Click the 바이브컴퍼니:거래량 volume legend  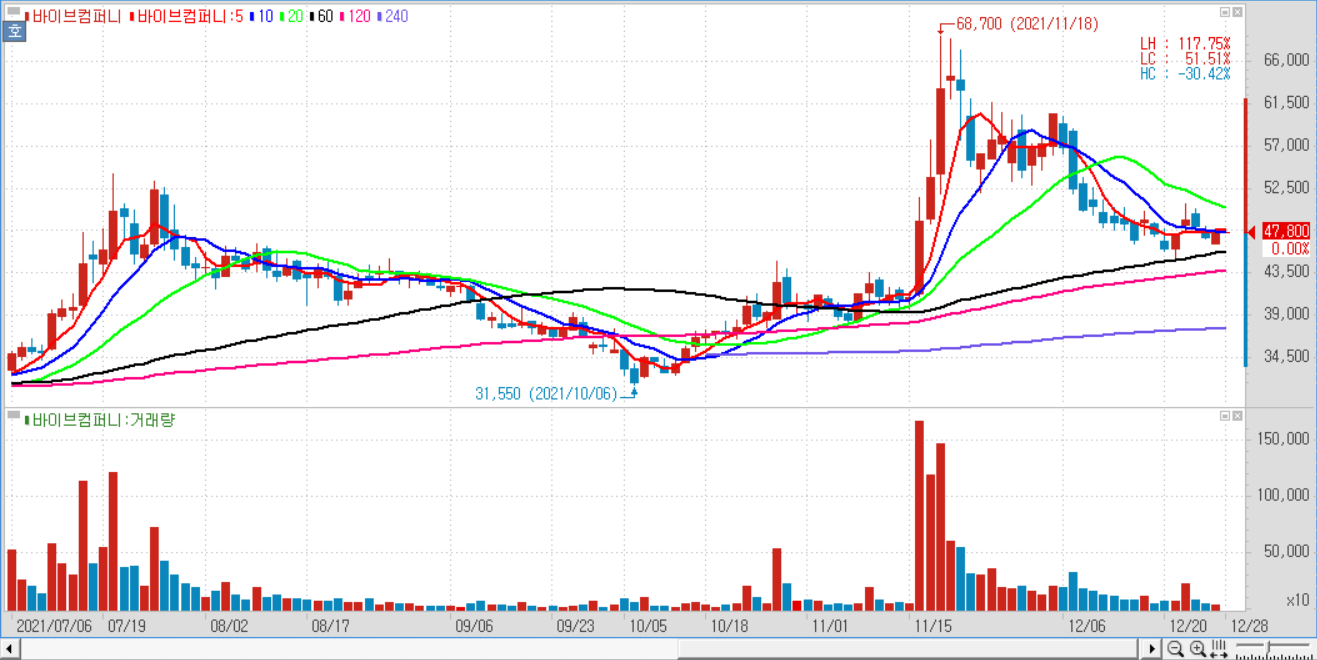(x=98, y=420)
